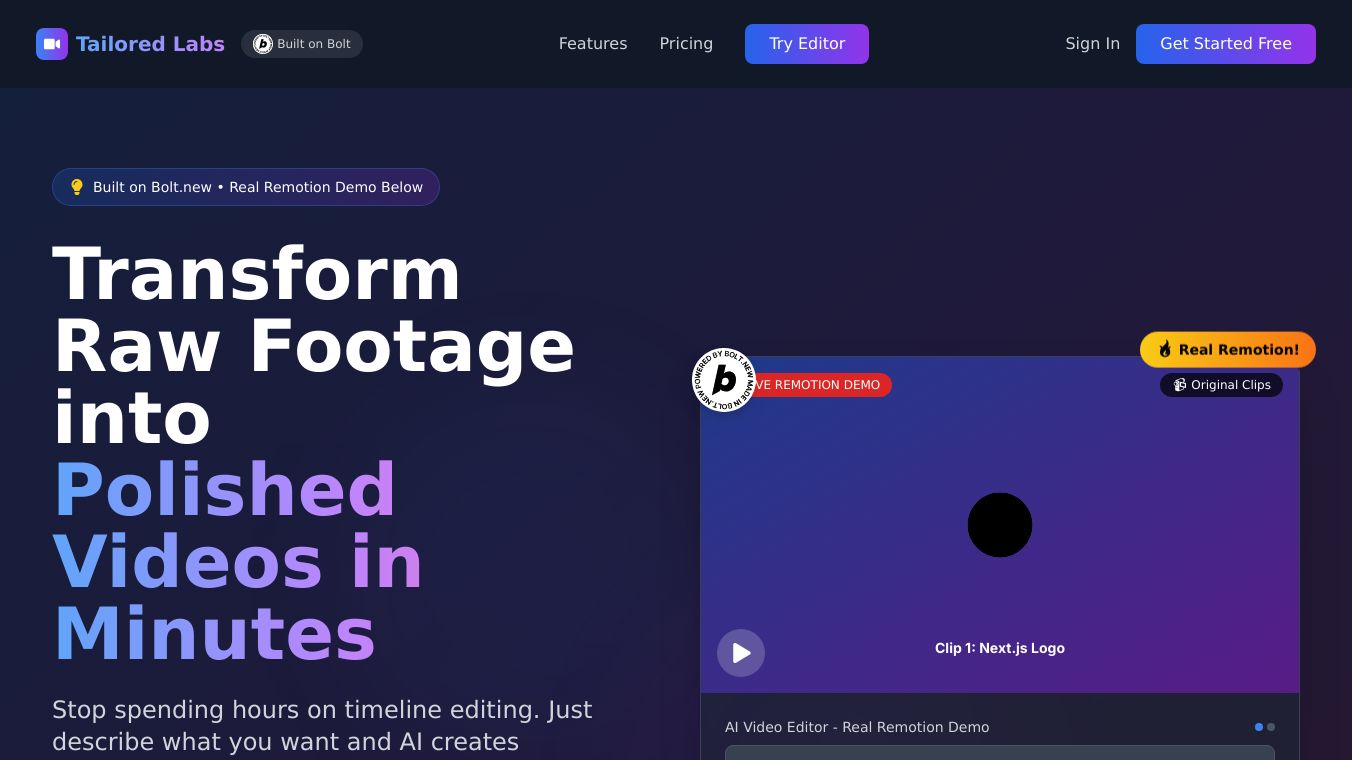Viewport: 1352px width, 760px height.
Task: Focus the input box under AI Video Editor
Action: (x=1000, y=752)
